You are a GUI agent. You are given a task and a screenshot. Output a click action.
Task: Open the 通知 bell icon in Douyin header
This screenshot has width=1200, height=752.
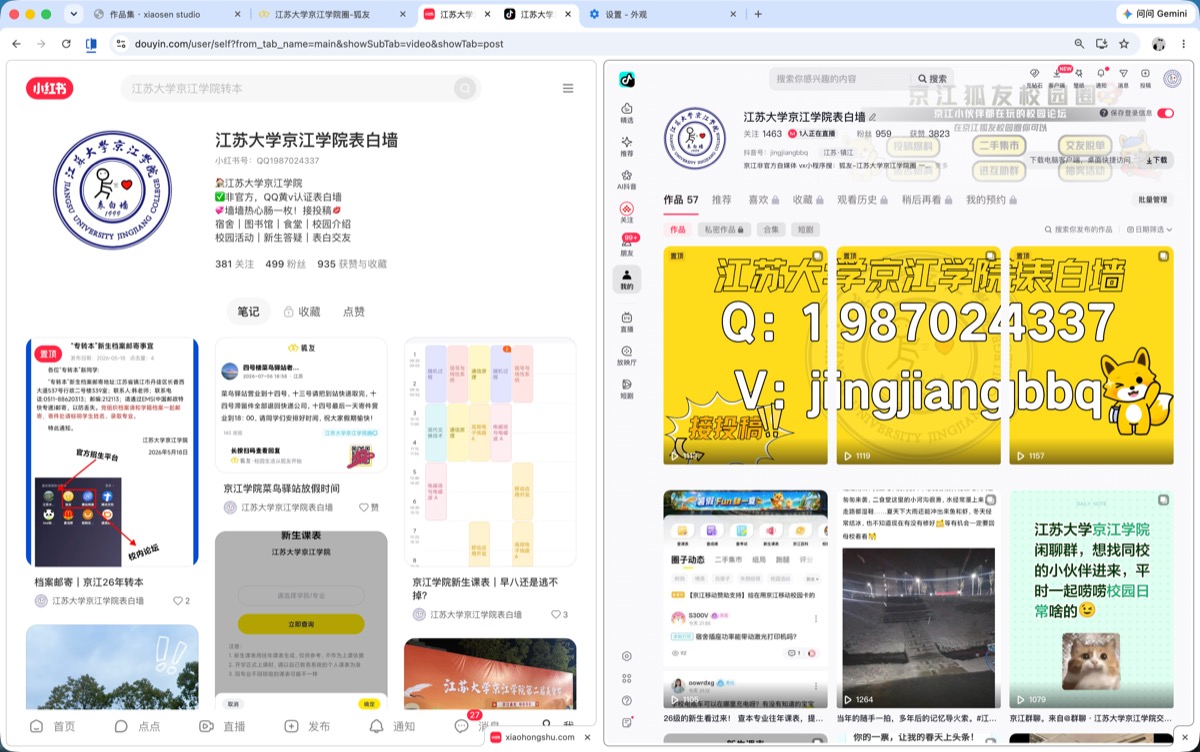pyautogui.click(x=1101, y=74)
